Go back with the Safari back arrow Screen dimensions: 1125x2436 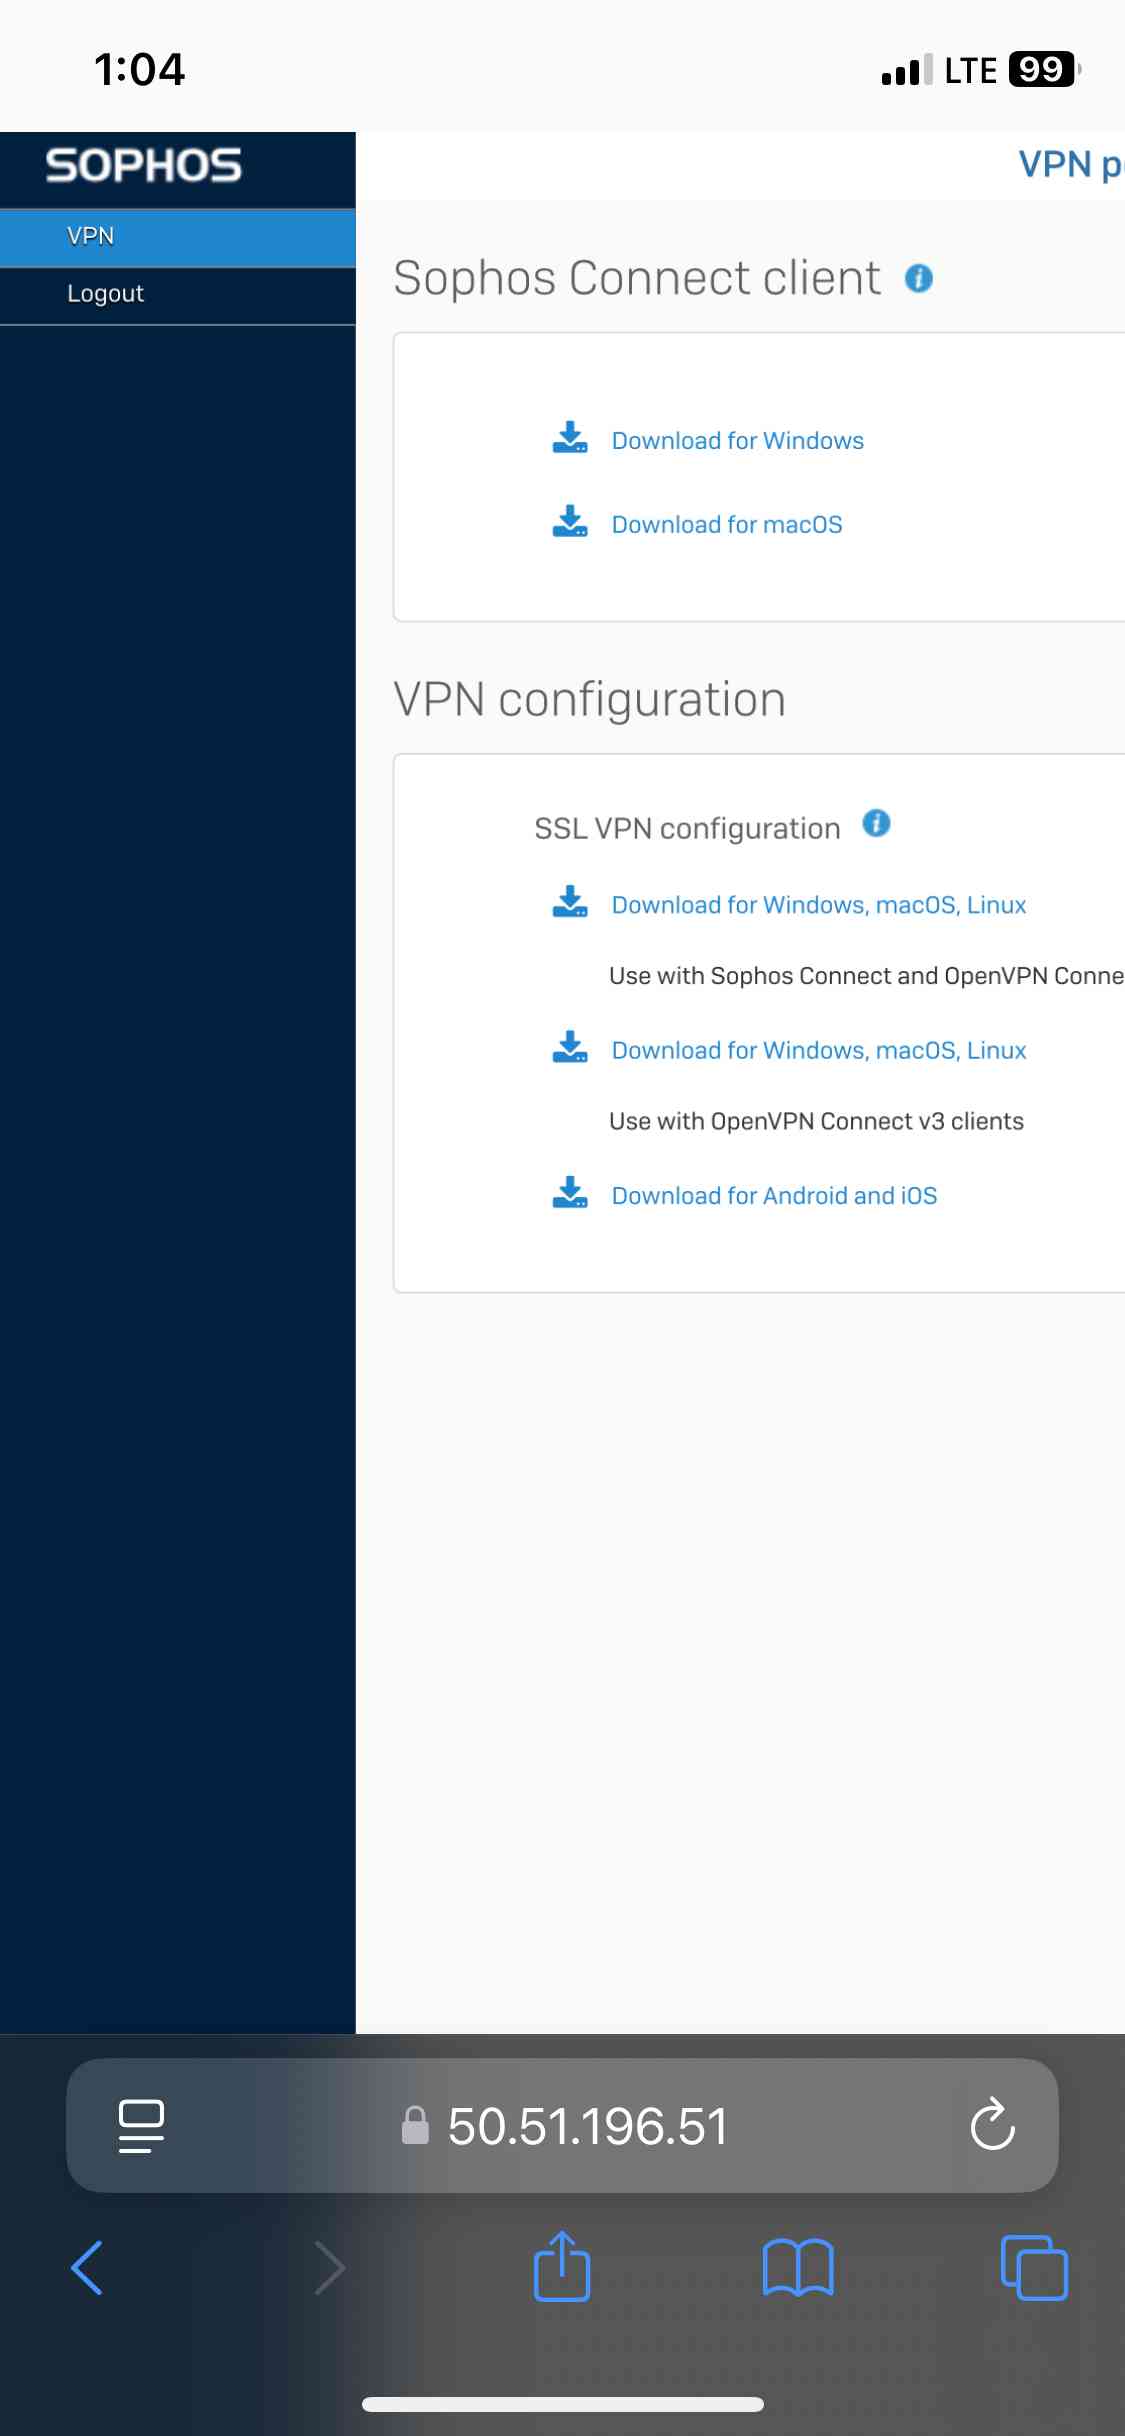88,2267
